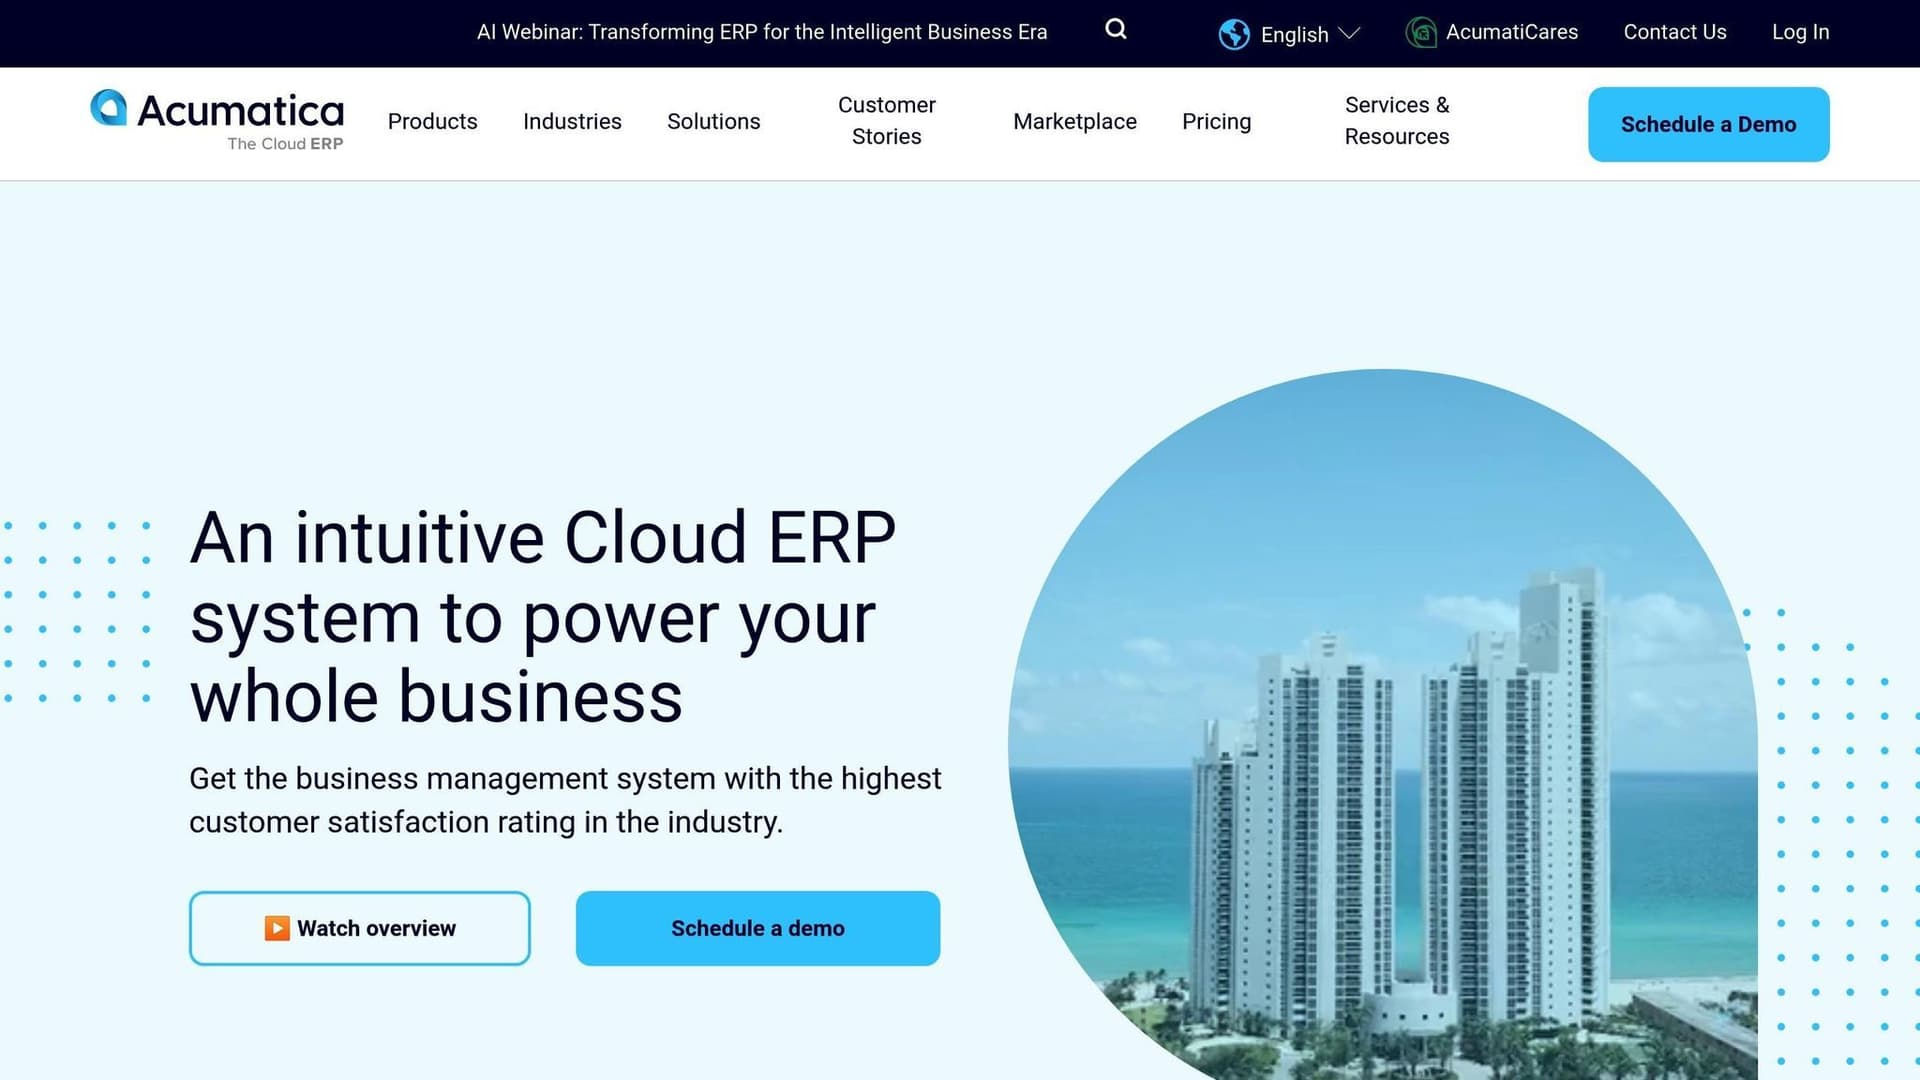
Task: Click the Acumatica logo swirl icon
Action: pyautogui.click(x=109, y=108)
